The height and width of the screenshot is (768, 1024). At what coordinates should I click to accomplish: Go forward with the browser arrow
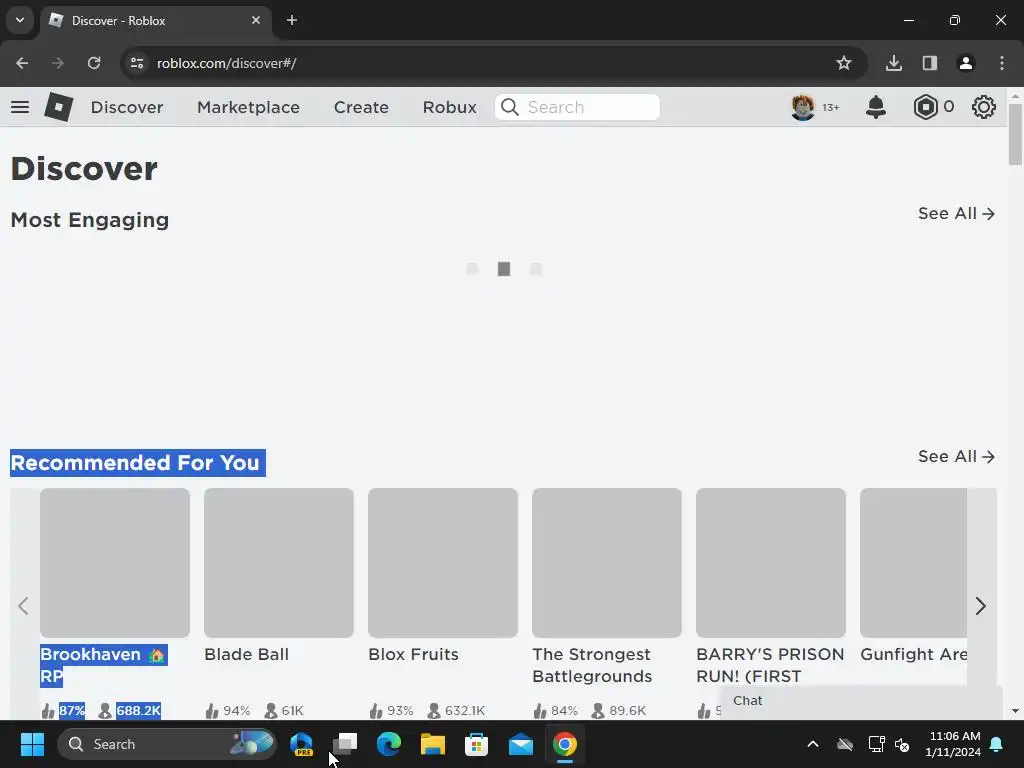58,63
